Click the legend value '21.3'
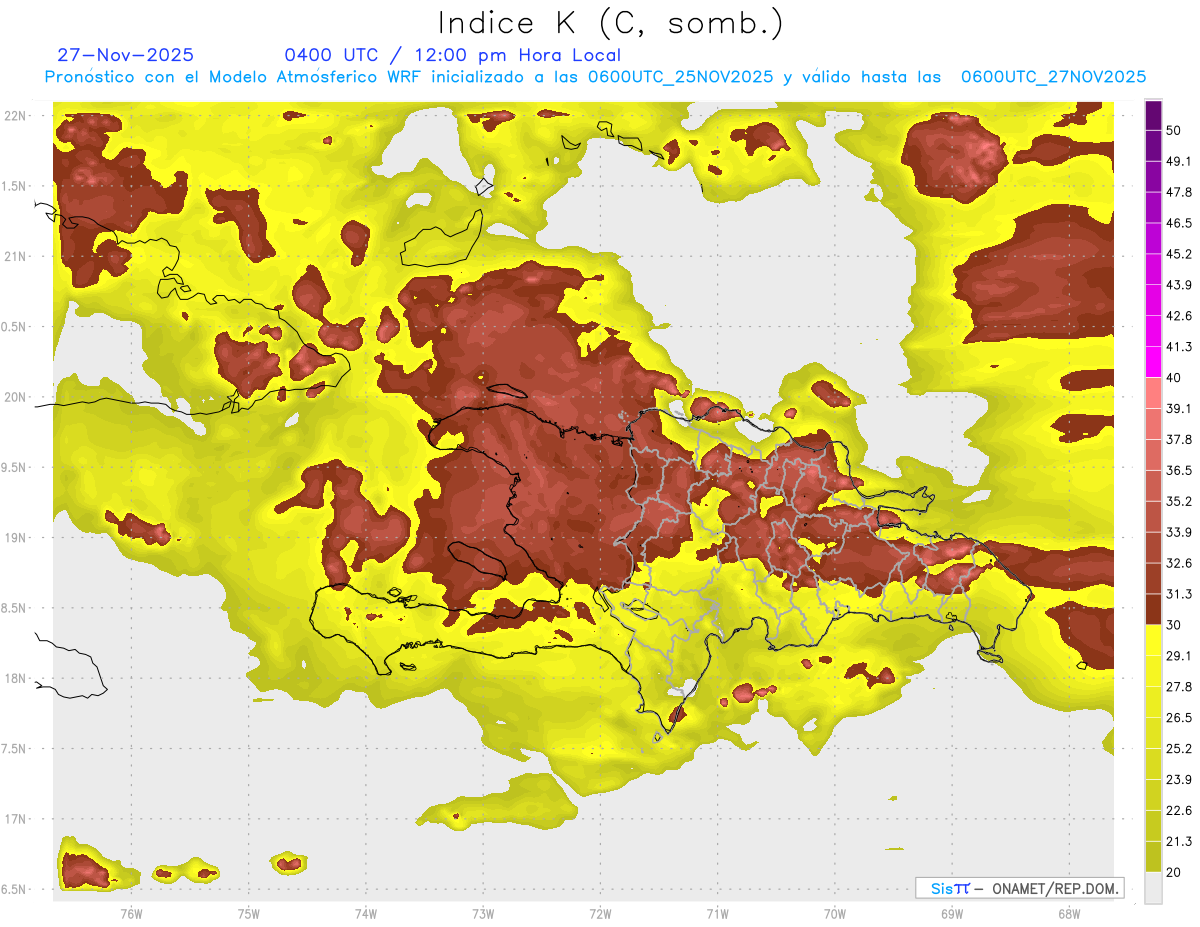Screen dimensions: 1200x927 [1179, 842]
